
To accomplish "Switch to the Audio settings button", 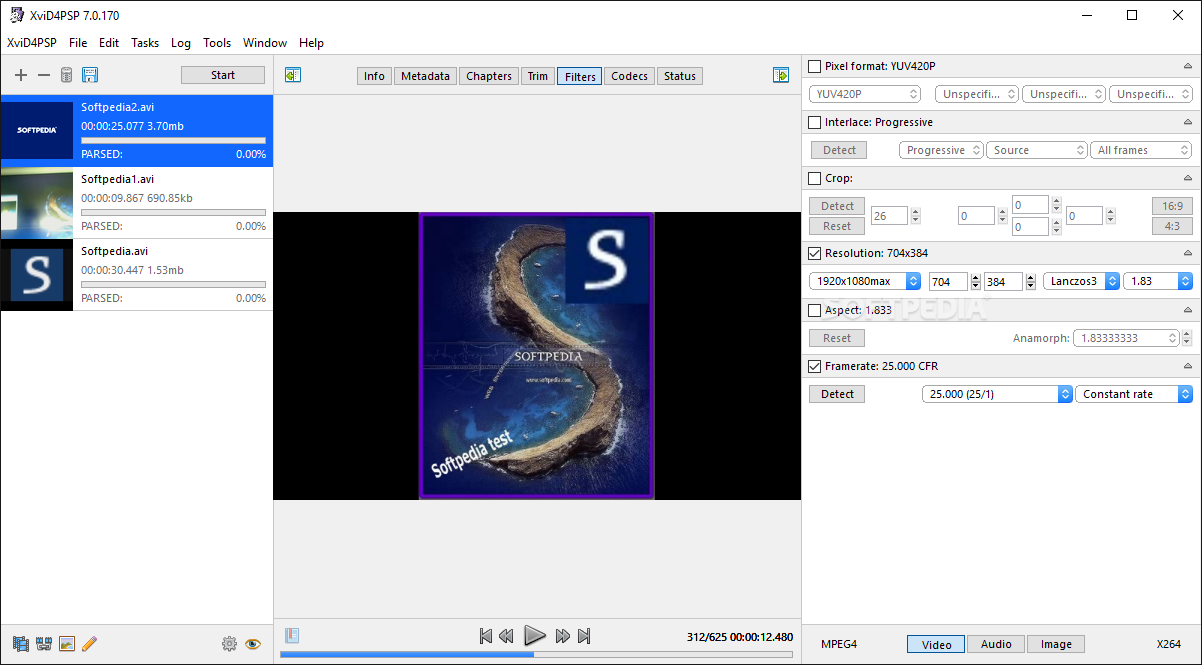I will click(x=996, y=644).
